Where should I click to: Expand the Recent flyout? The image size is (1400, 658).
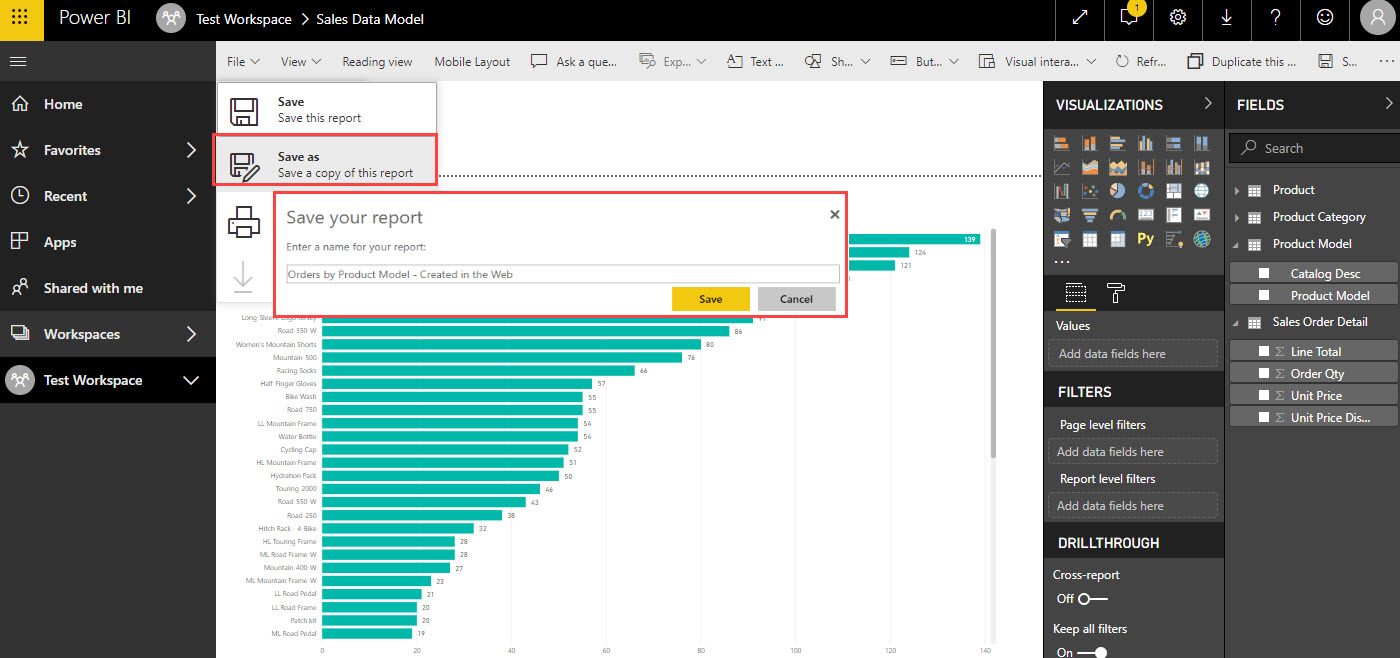[x=192, y=196]
